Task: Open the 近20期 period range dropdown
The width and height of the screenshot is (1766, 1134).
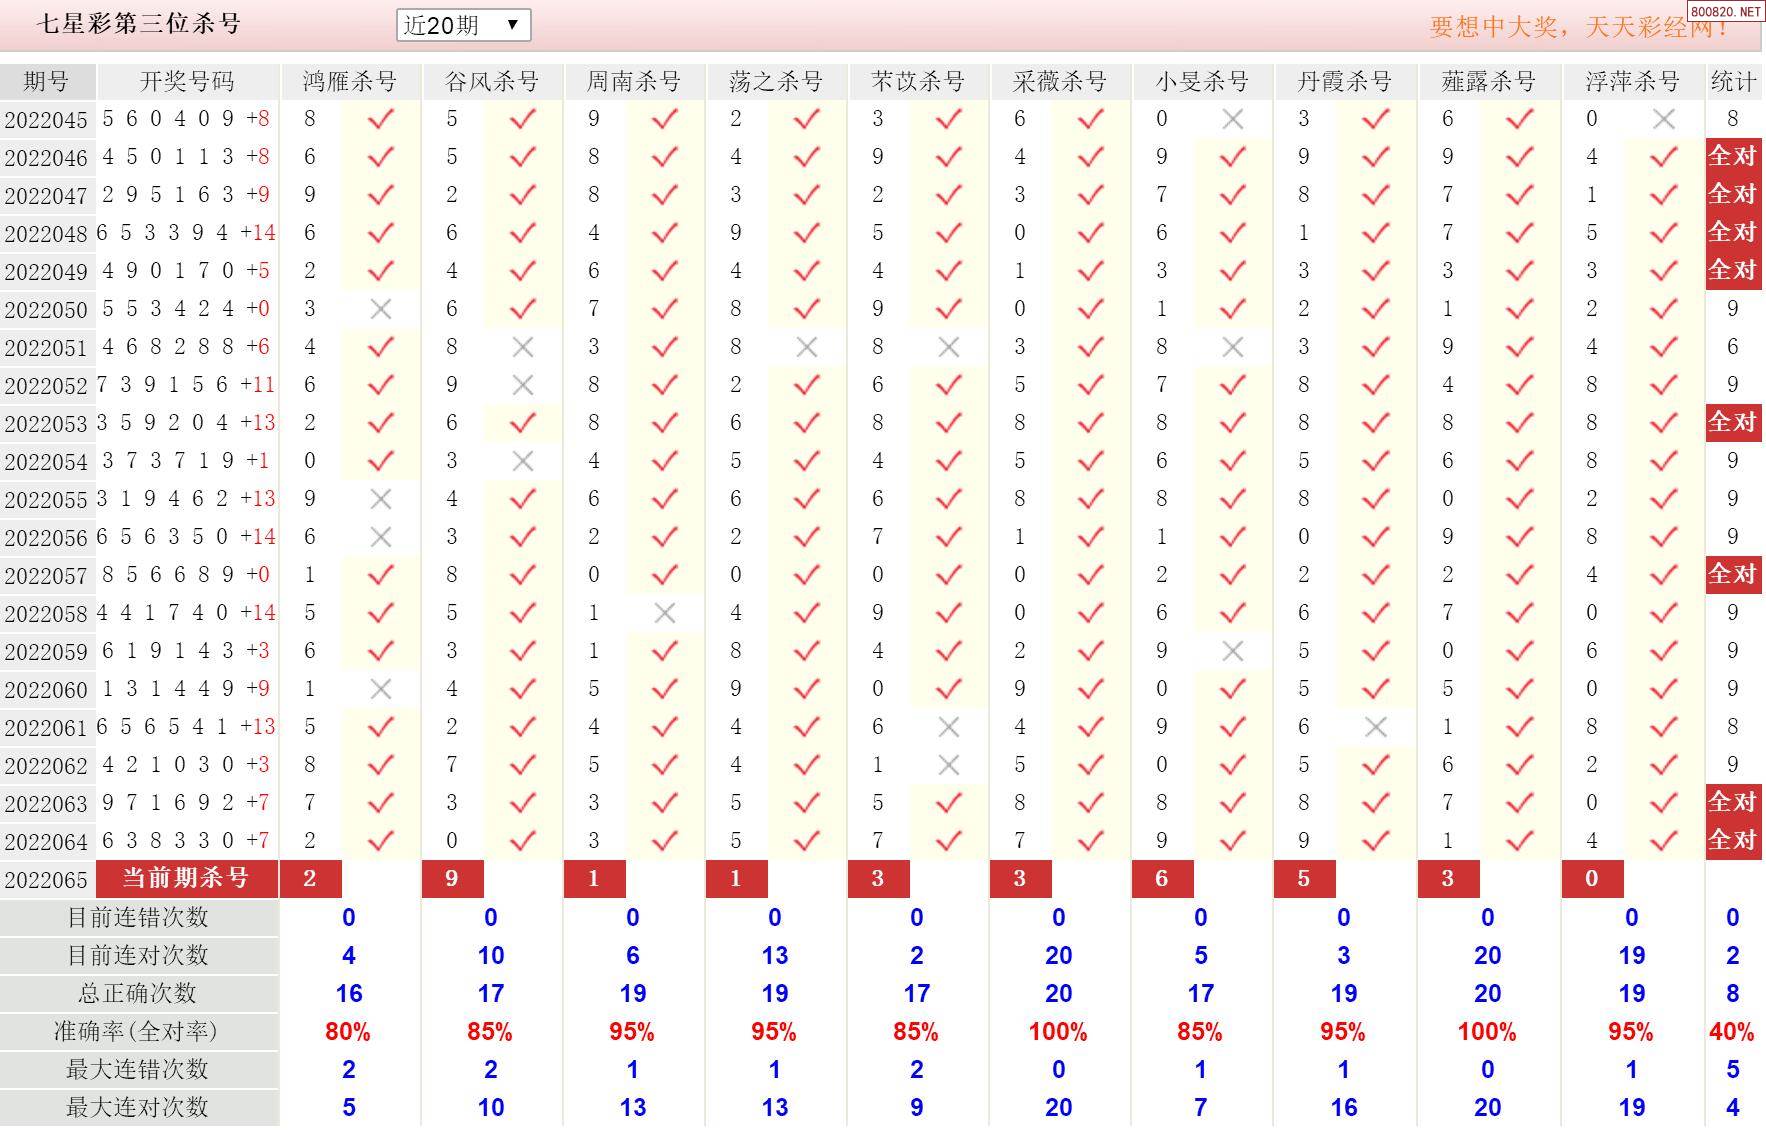Action: [x=463, y=25]
